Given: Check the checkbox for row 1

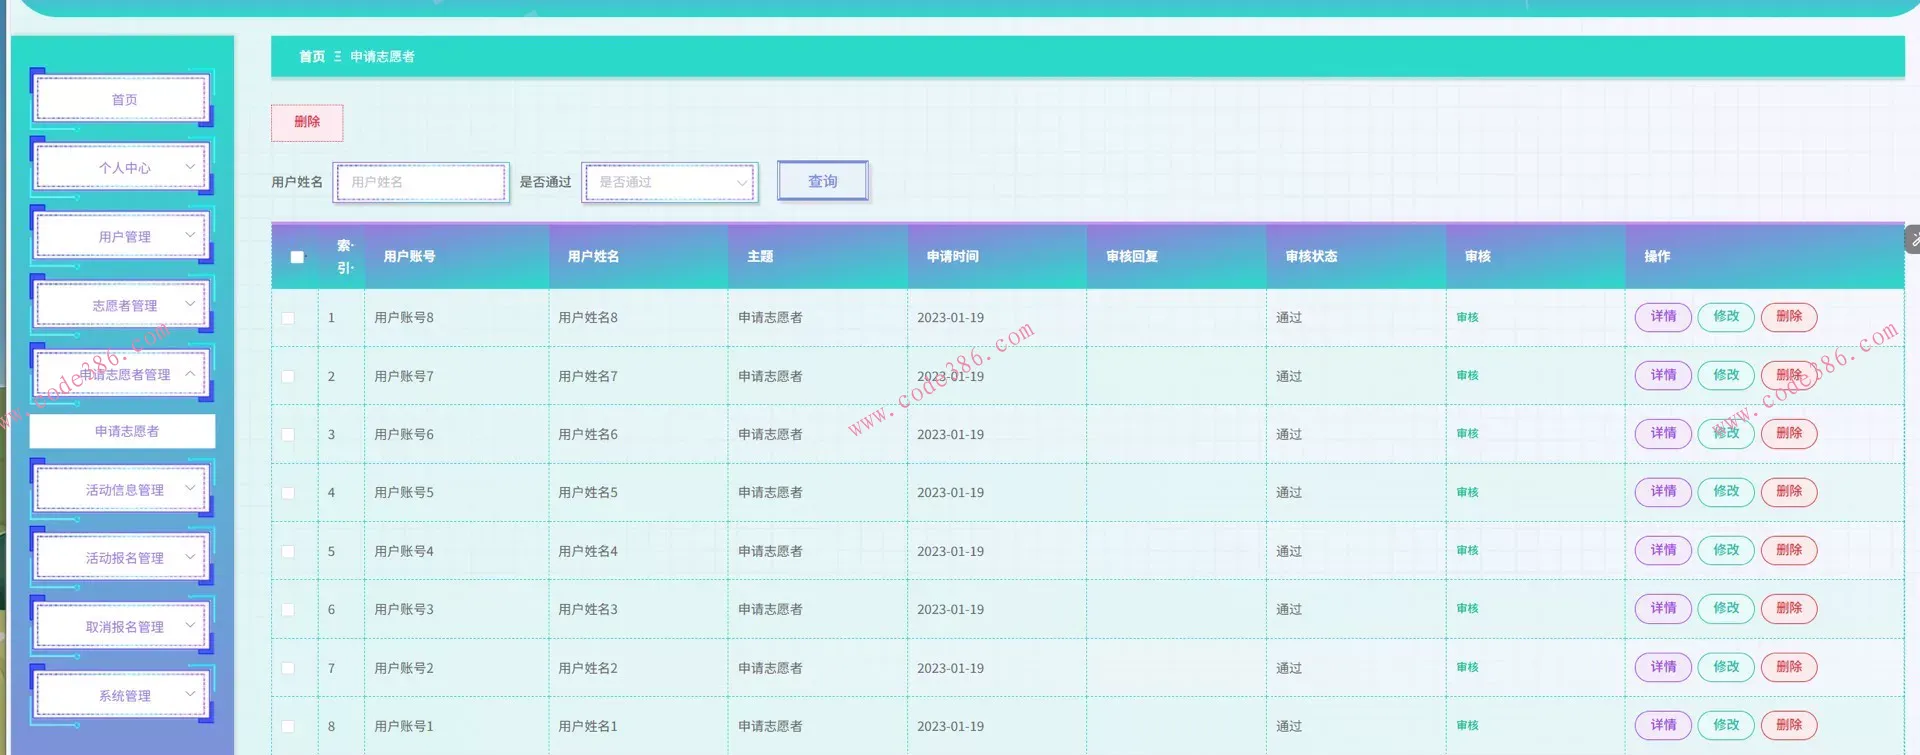Looking at the screenshot, I should click(288, 318).
